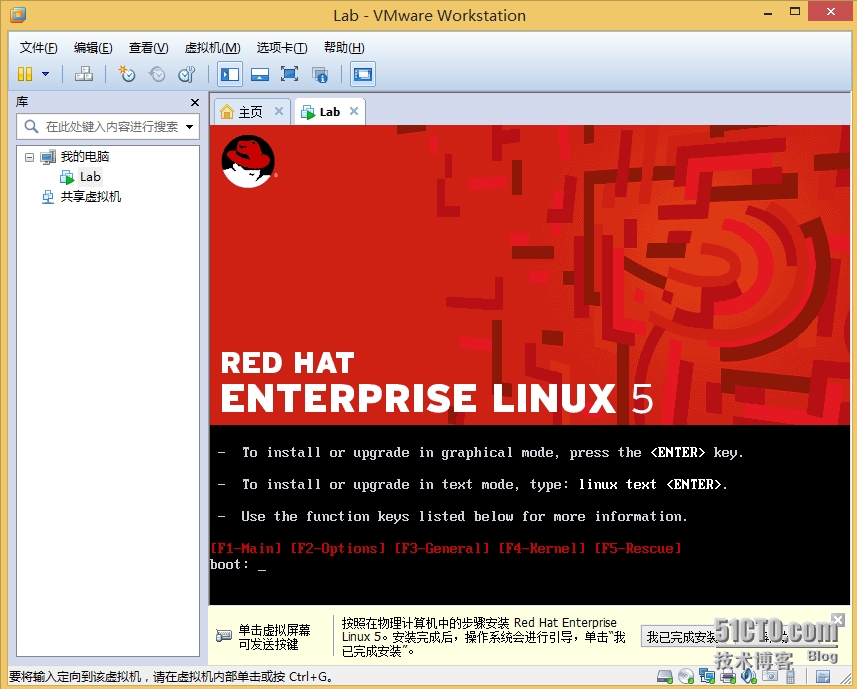This screenshot has width=857, height=689.
Task: Click the printer status icon
Action: tap(728, 677)
